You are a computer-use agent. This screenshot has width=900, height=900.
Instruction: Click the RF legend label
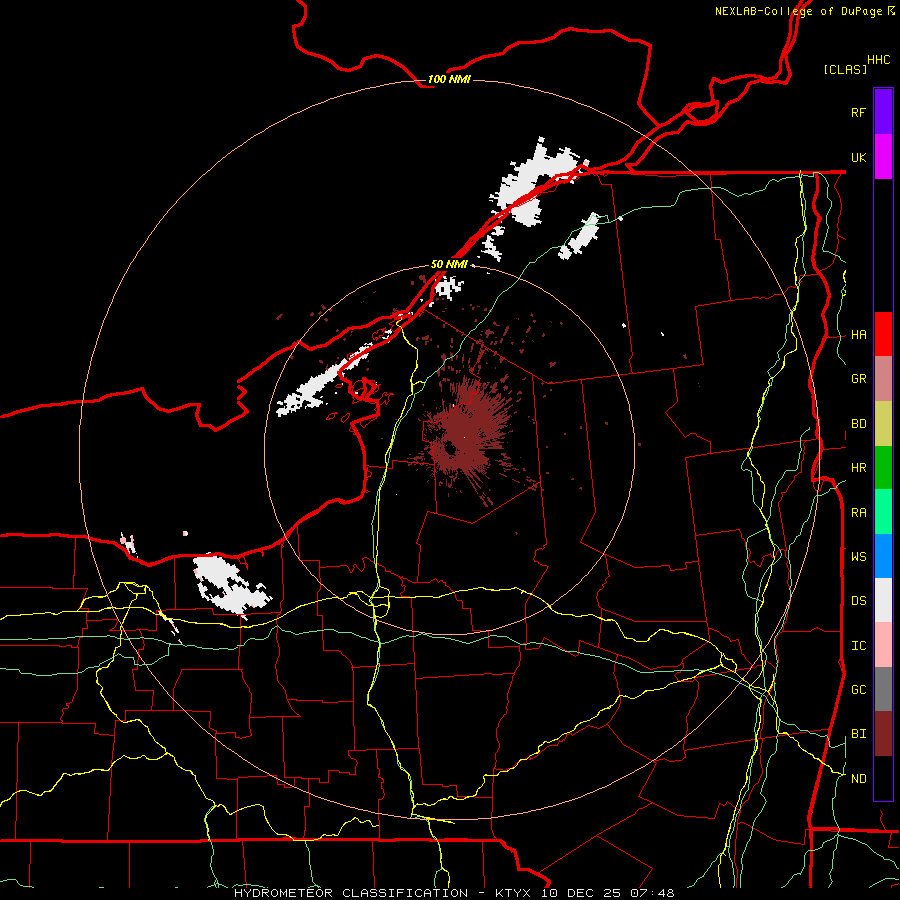(859, 112)
